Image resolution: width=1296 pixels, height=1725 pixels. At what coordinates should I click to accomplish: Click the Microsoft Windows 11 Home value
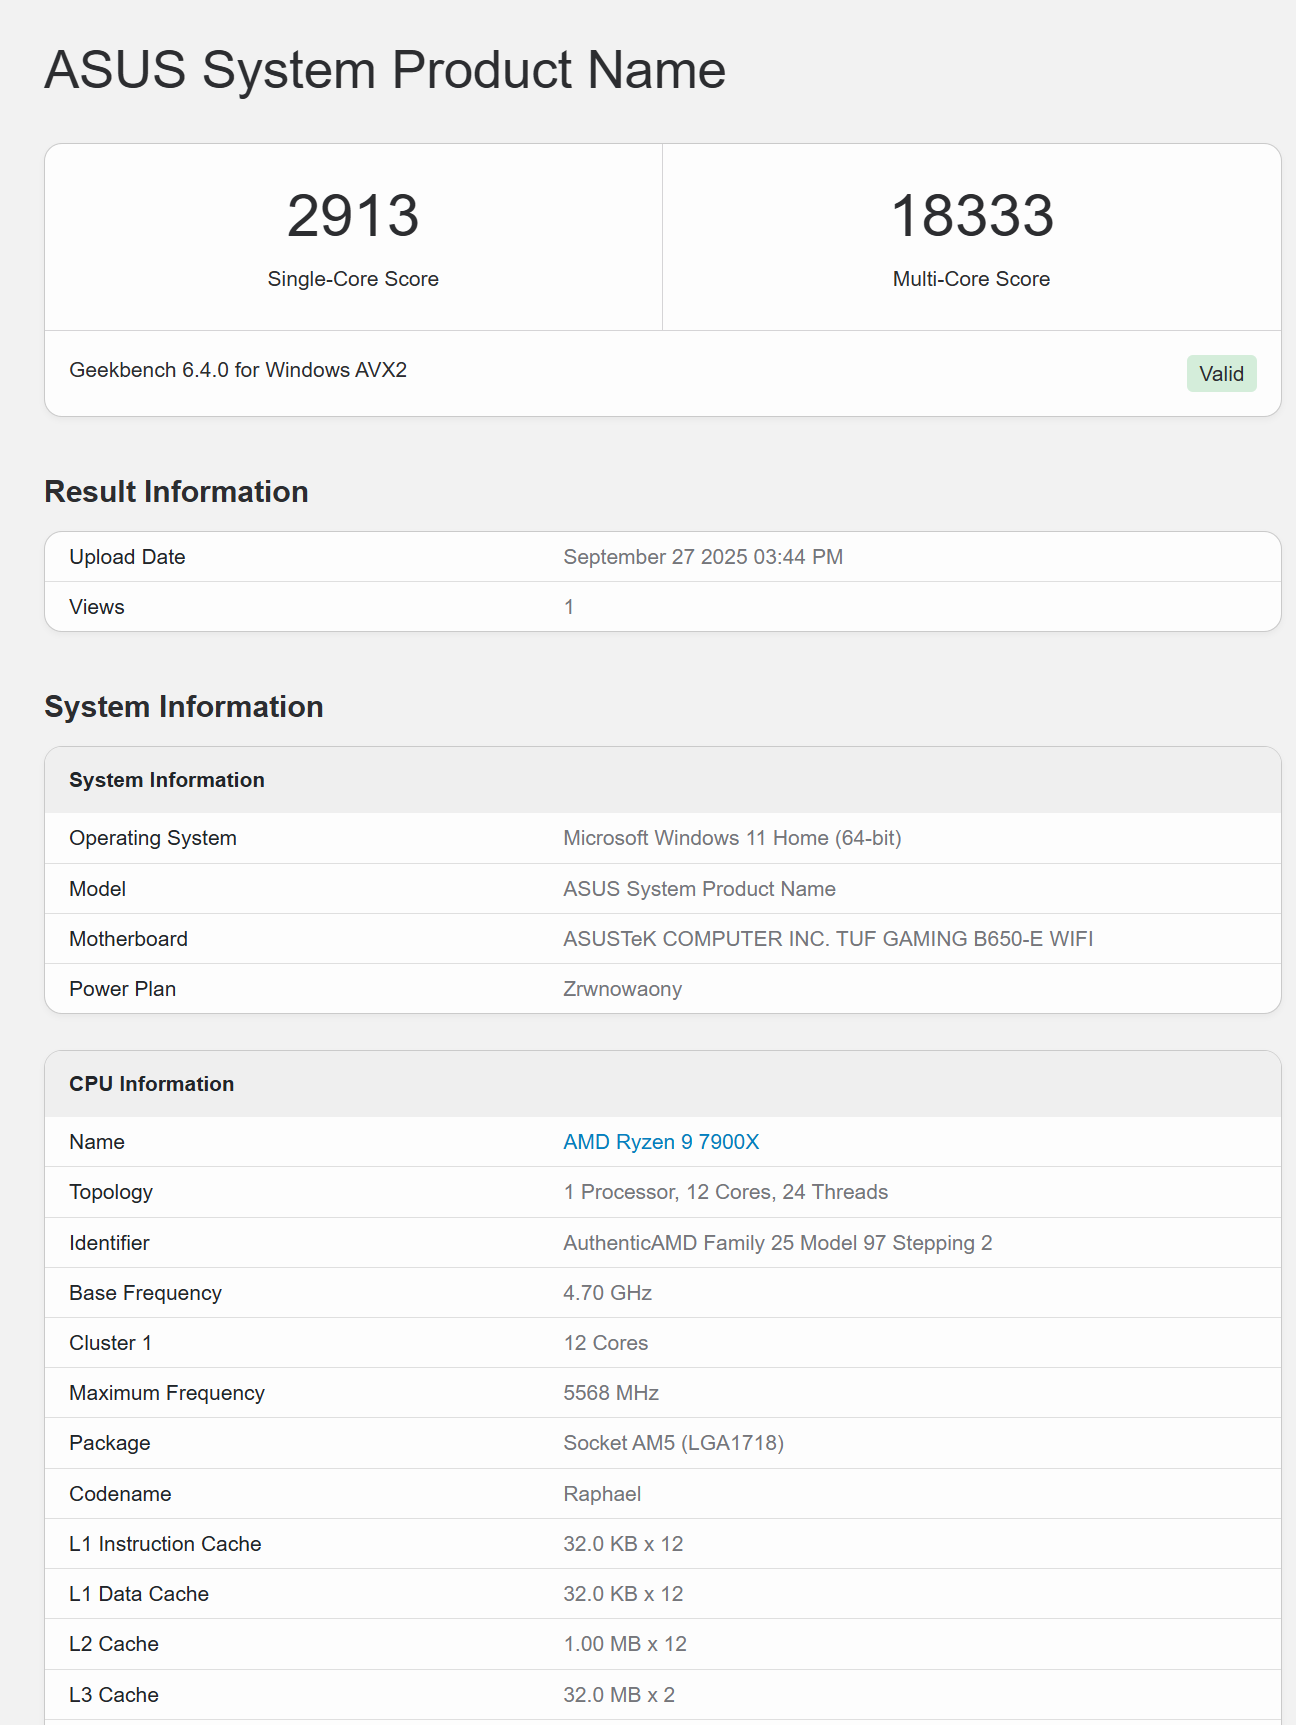tap(732, 838)
